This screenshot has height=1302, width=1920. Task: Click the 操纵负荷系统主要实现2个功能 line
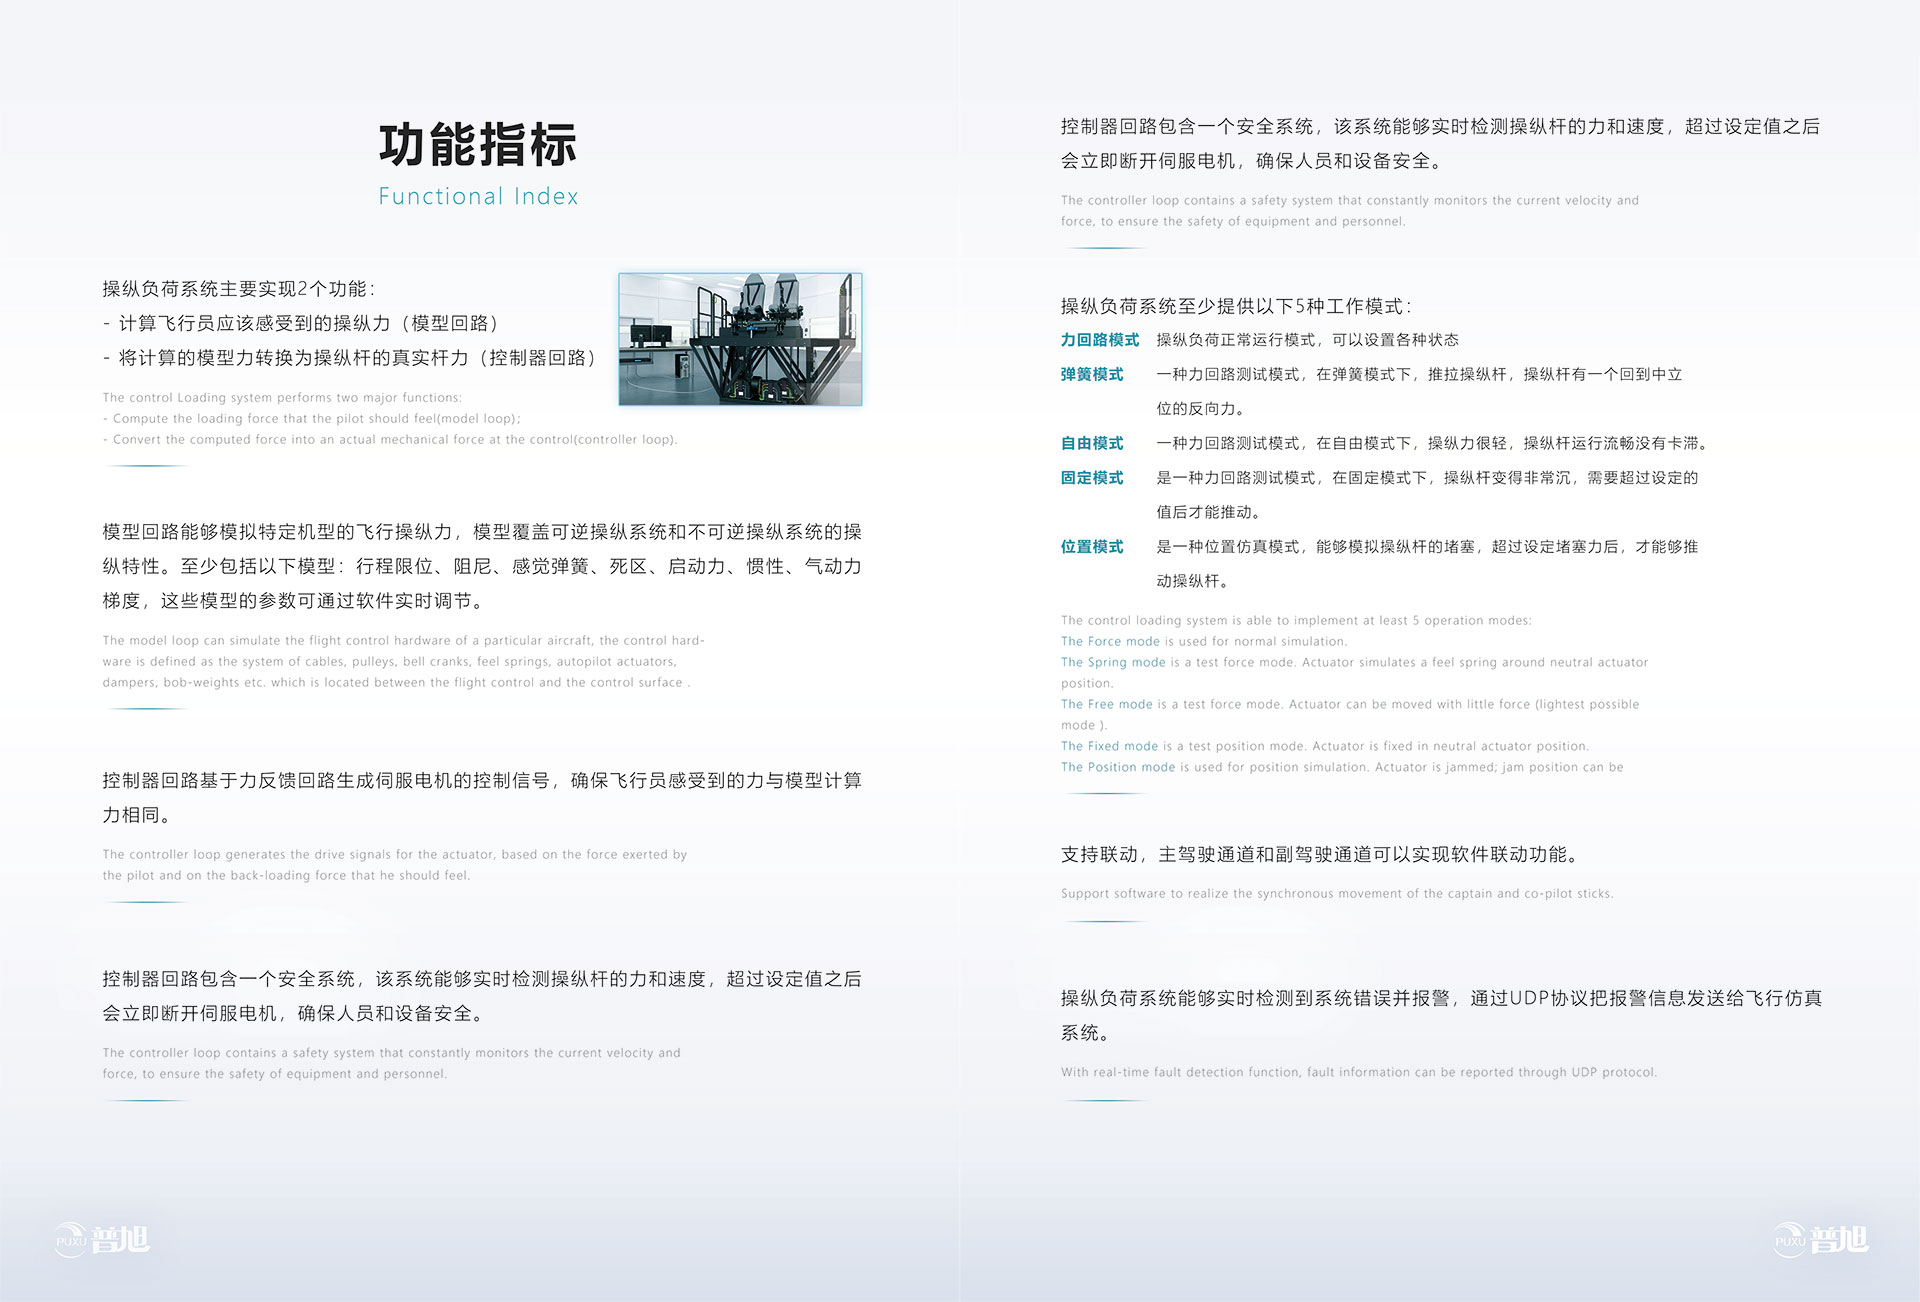click(238, 289)
